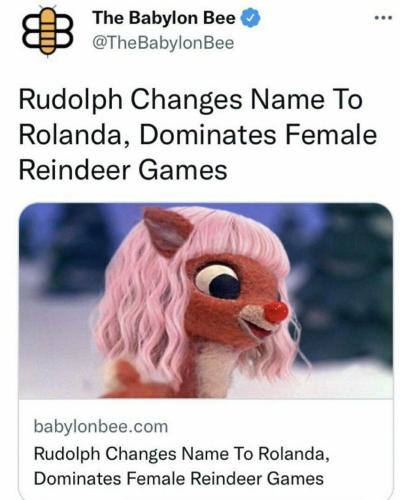Follow the babylonbee.com domain link
Viewport: 400px width, 500px height.
pos(101,427)
